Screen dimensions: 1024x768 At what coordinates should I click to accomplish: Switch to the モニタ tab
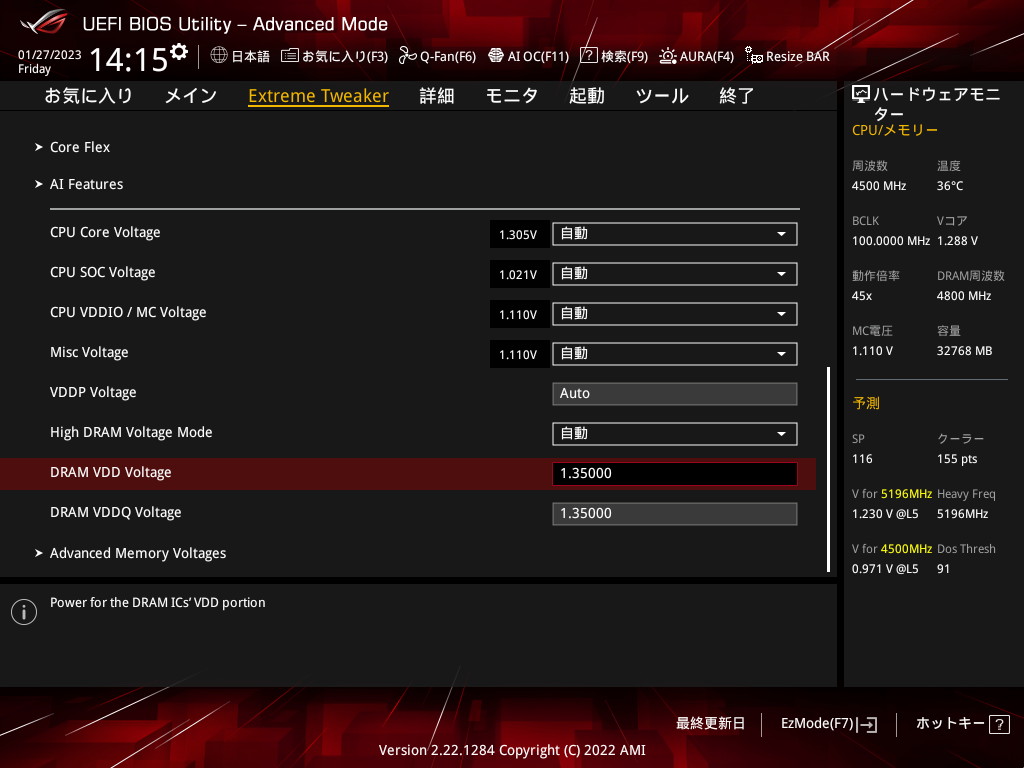click(512, 96)
